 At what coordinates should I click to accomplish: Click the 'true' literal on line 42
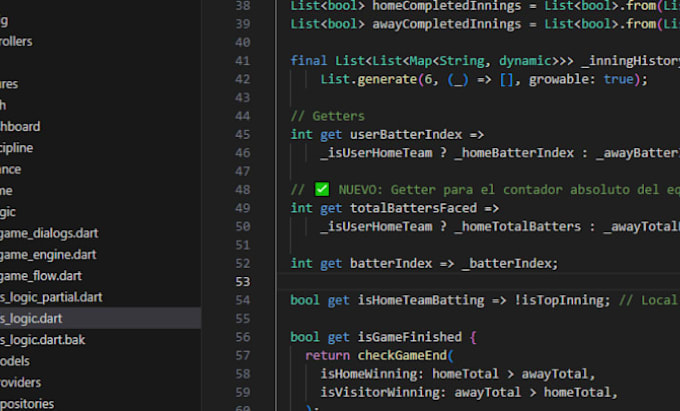click(x=618, y=79)
